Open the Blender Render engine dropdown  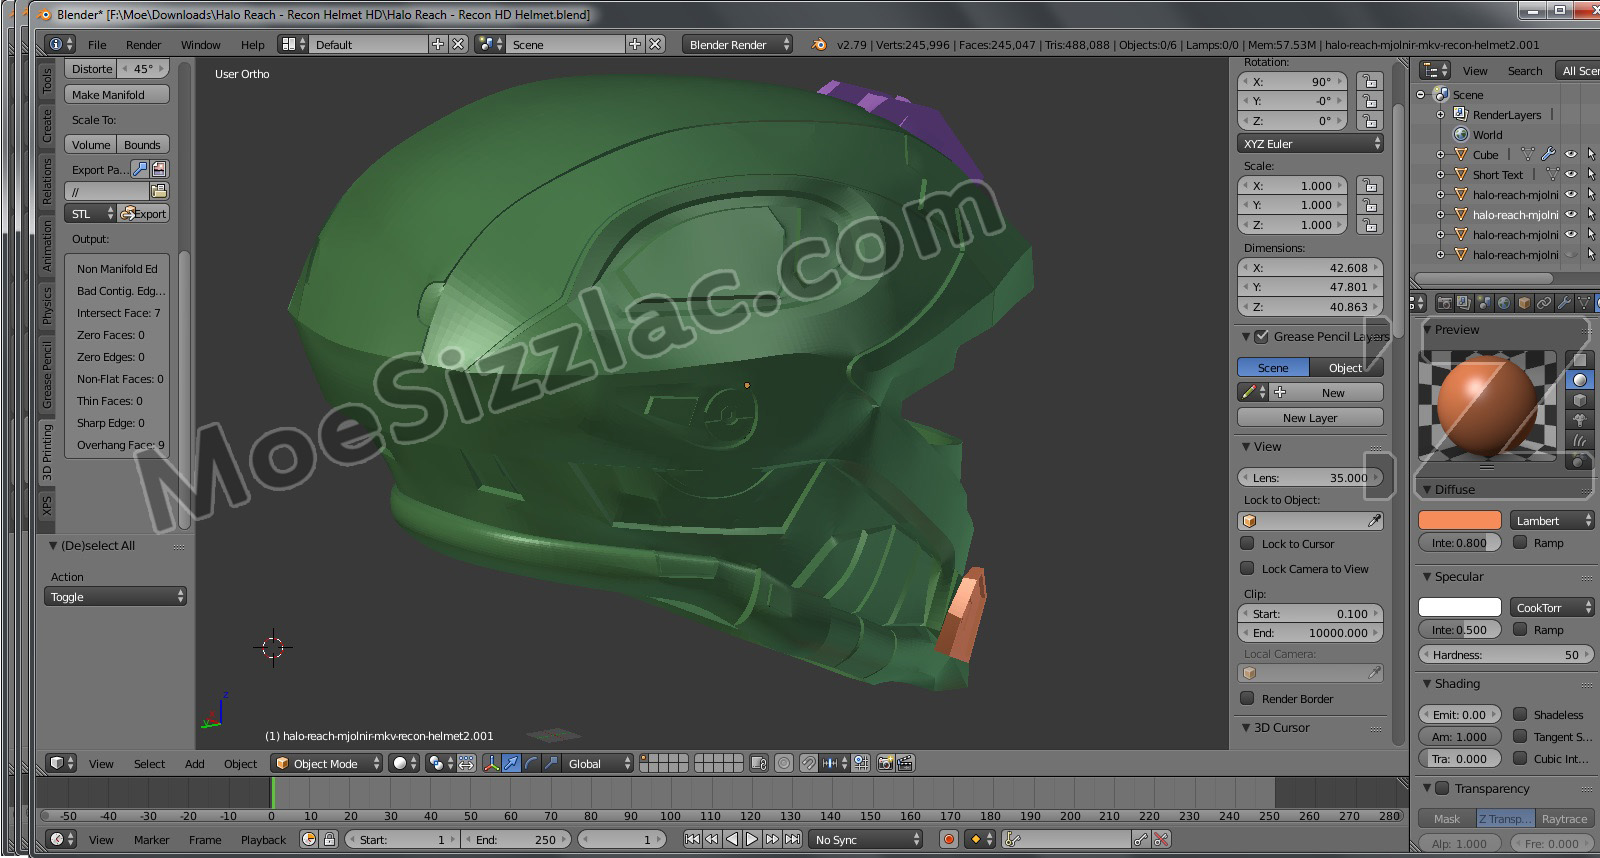(738, 44)
